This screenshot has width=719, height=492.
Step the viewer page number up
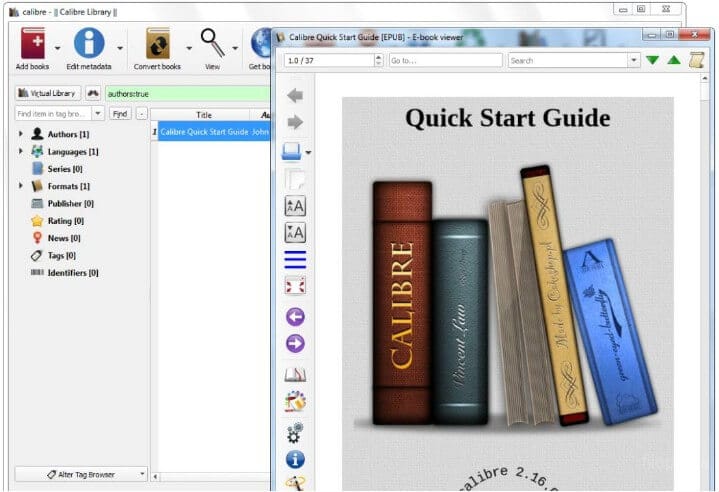point(379,57)
